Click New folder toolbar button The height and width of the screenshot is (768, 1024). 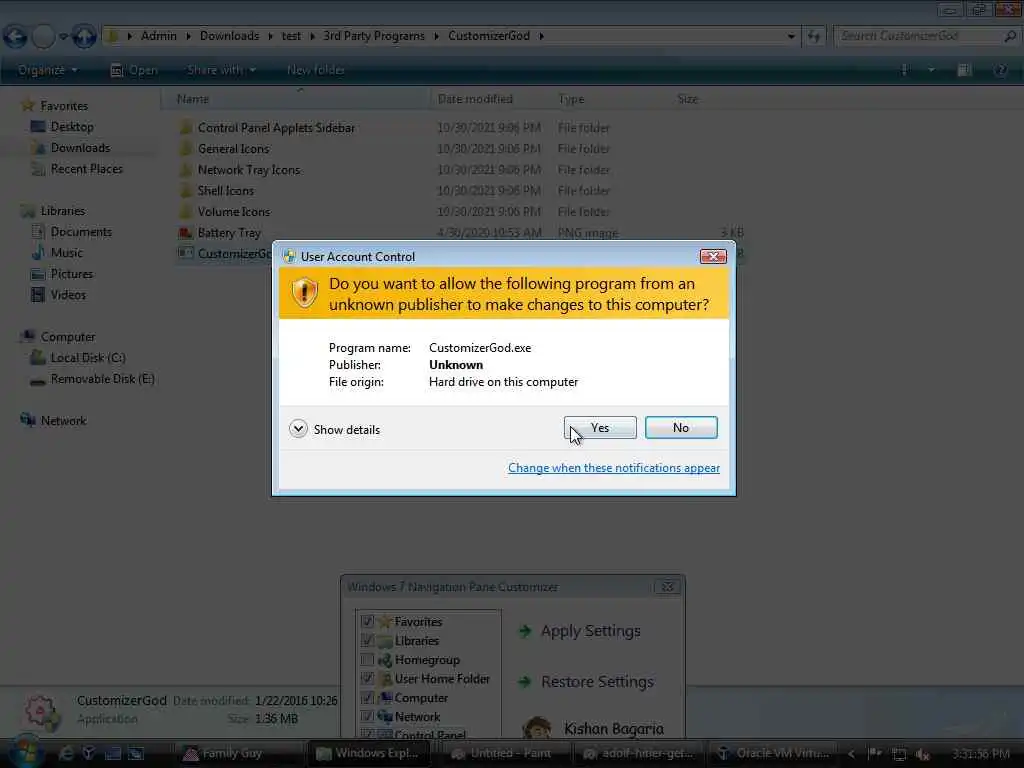(315, 70)
